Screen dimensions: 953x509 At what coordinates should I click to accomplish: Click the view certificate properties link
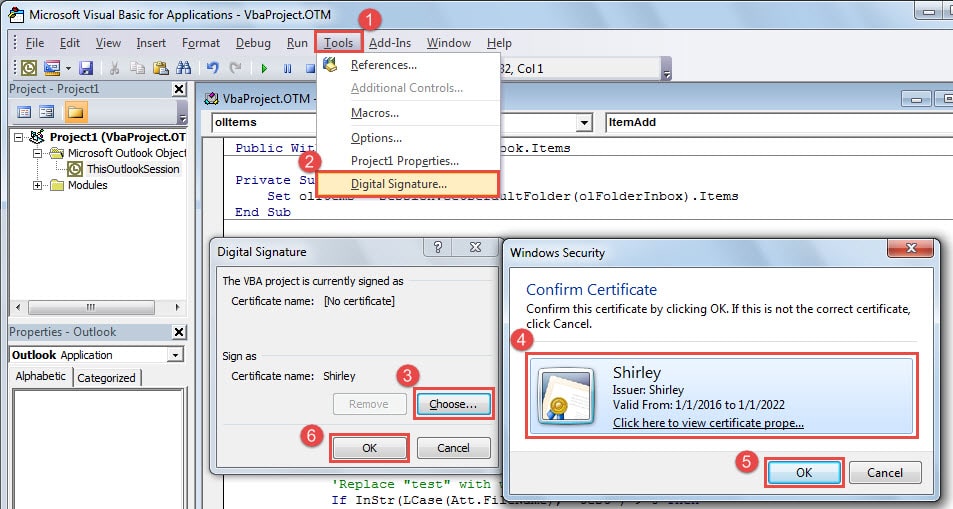708,423
